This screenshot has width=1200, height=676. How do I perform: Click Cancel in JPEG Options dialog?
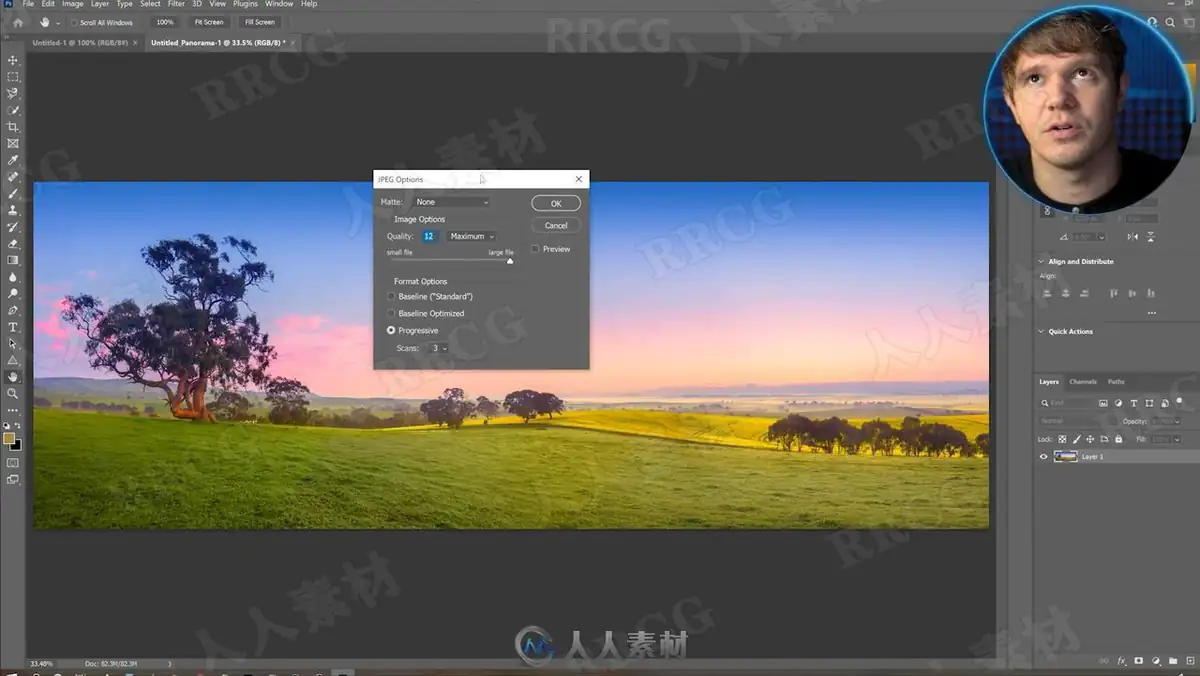[556, 226]
